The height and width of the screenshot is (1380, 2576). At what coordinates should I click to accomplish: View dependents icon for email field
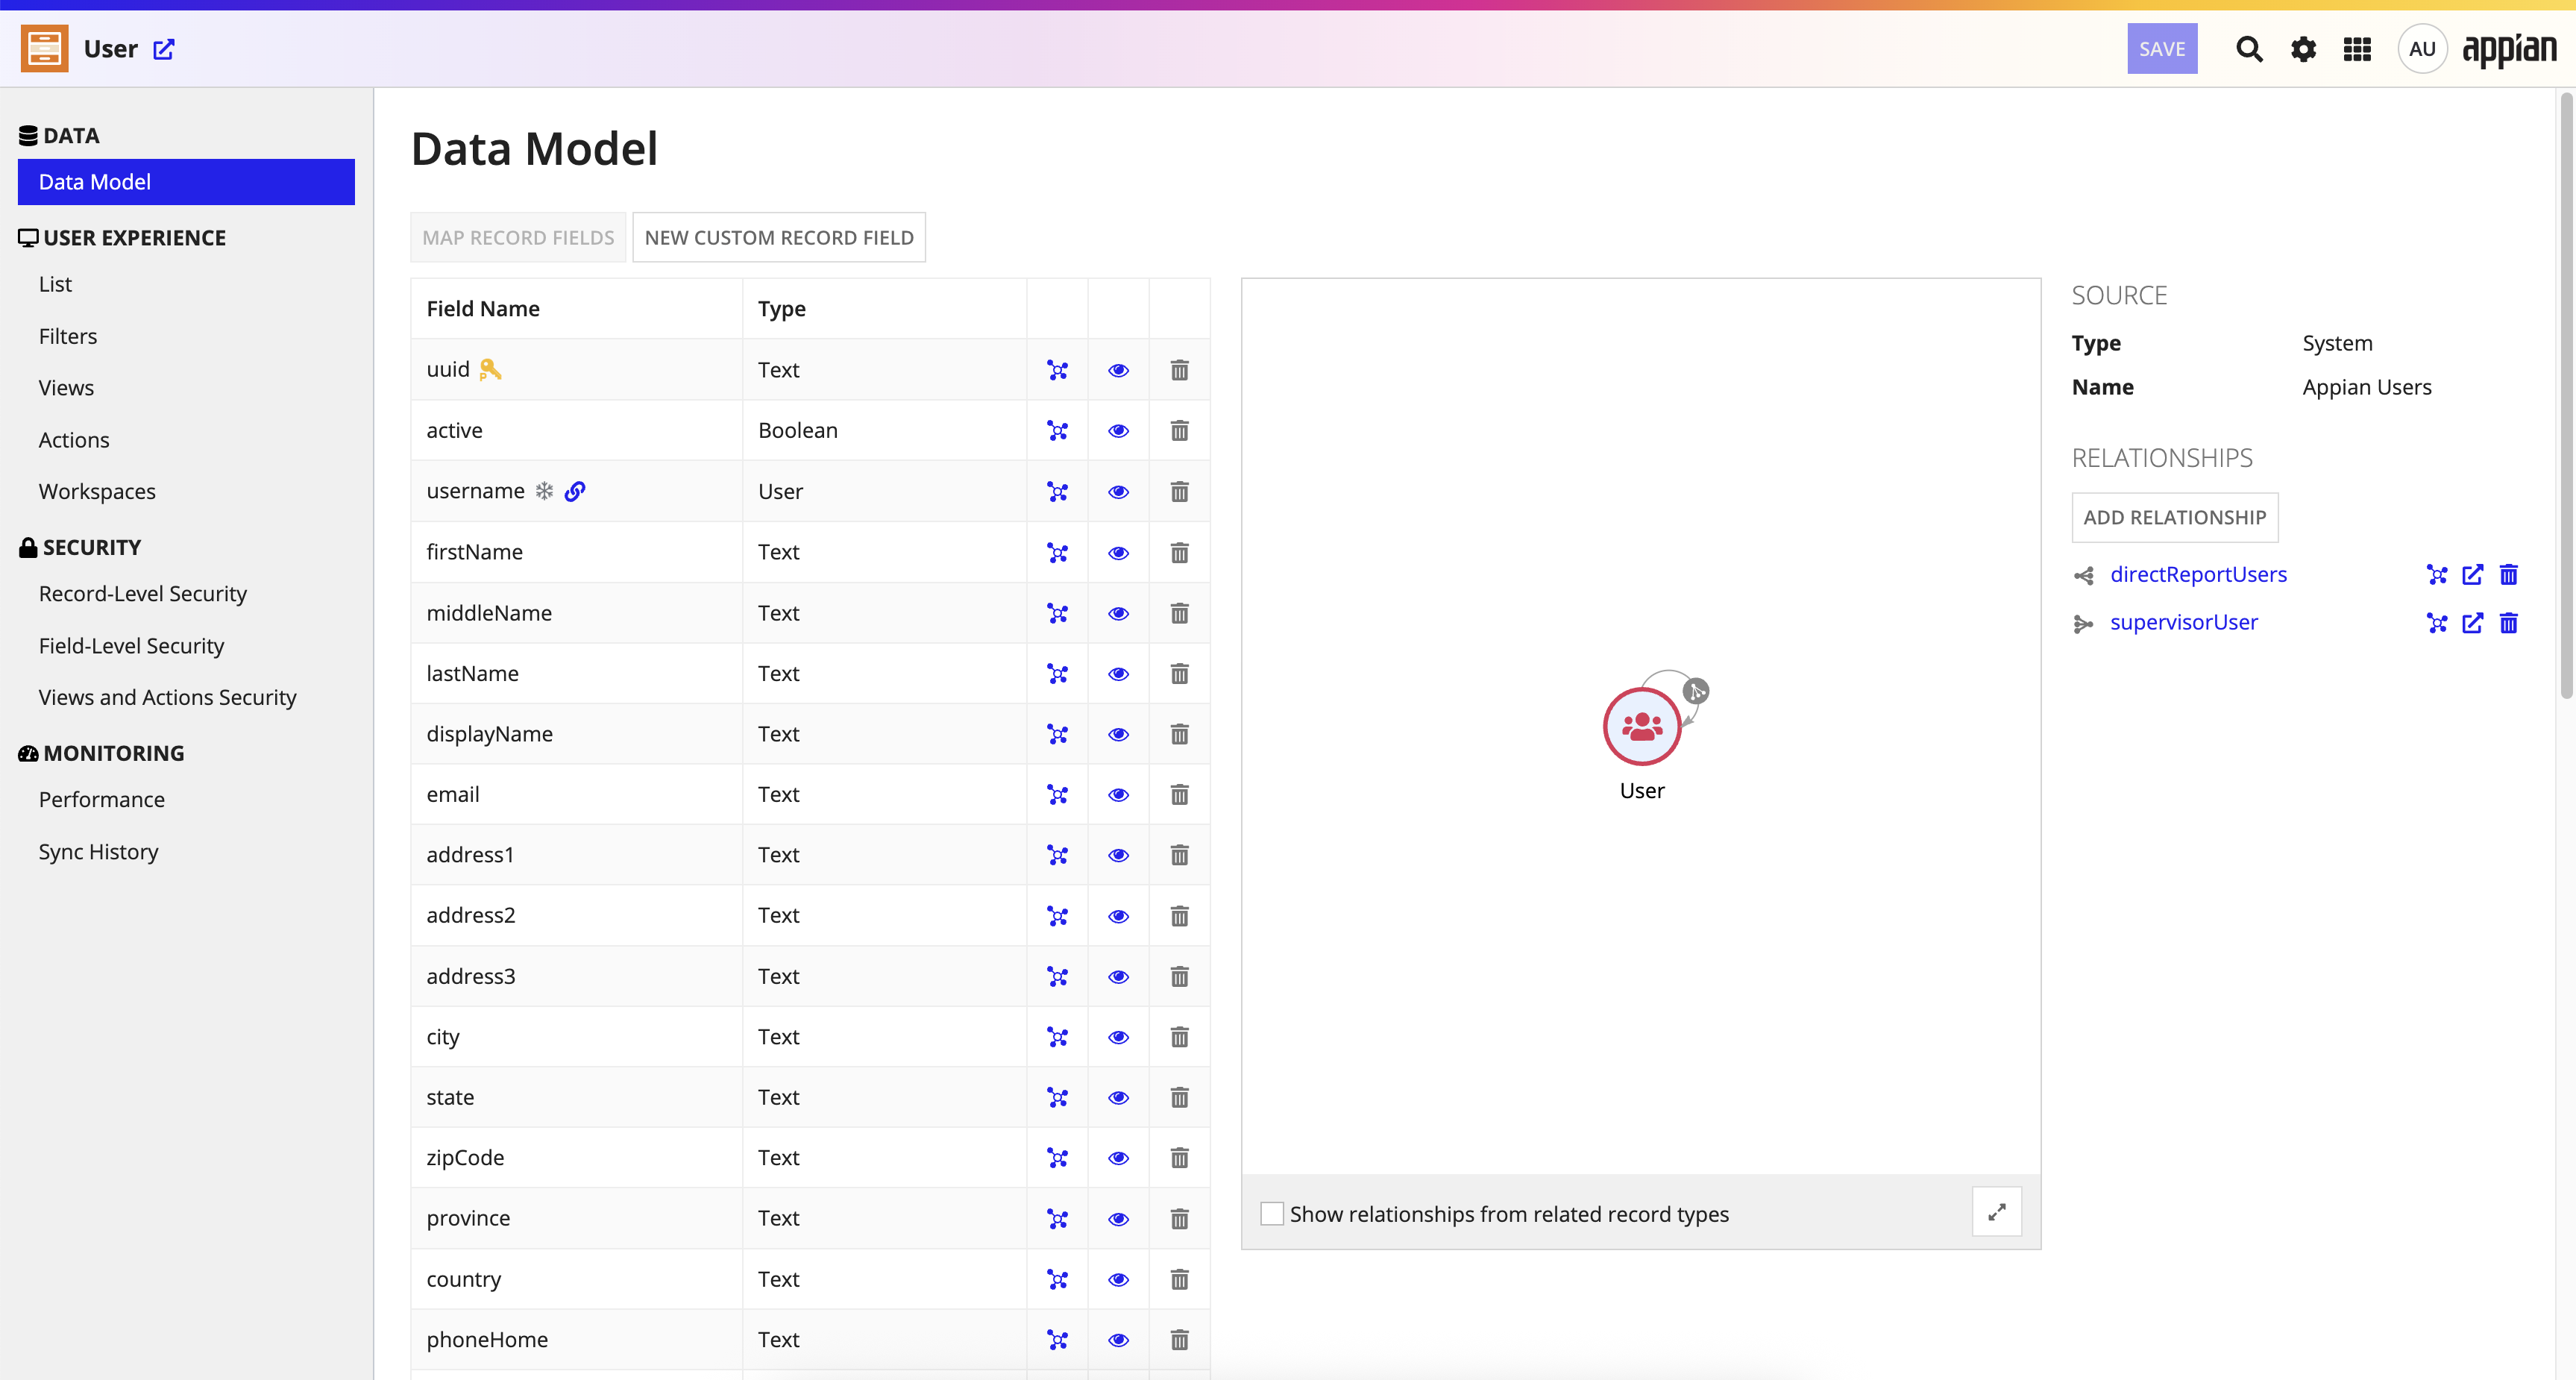(x=1057, y=795)
